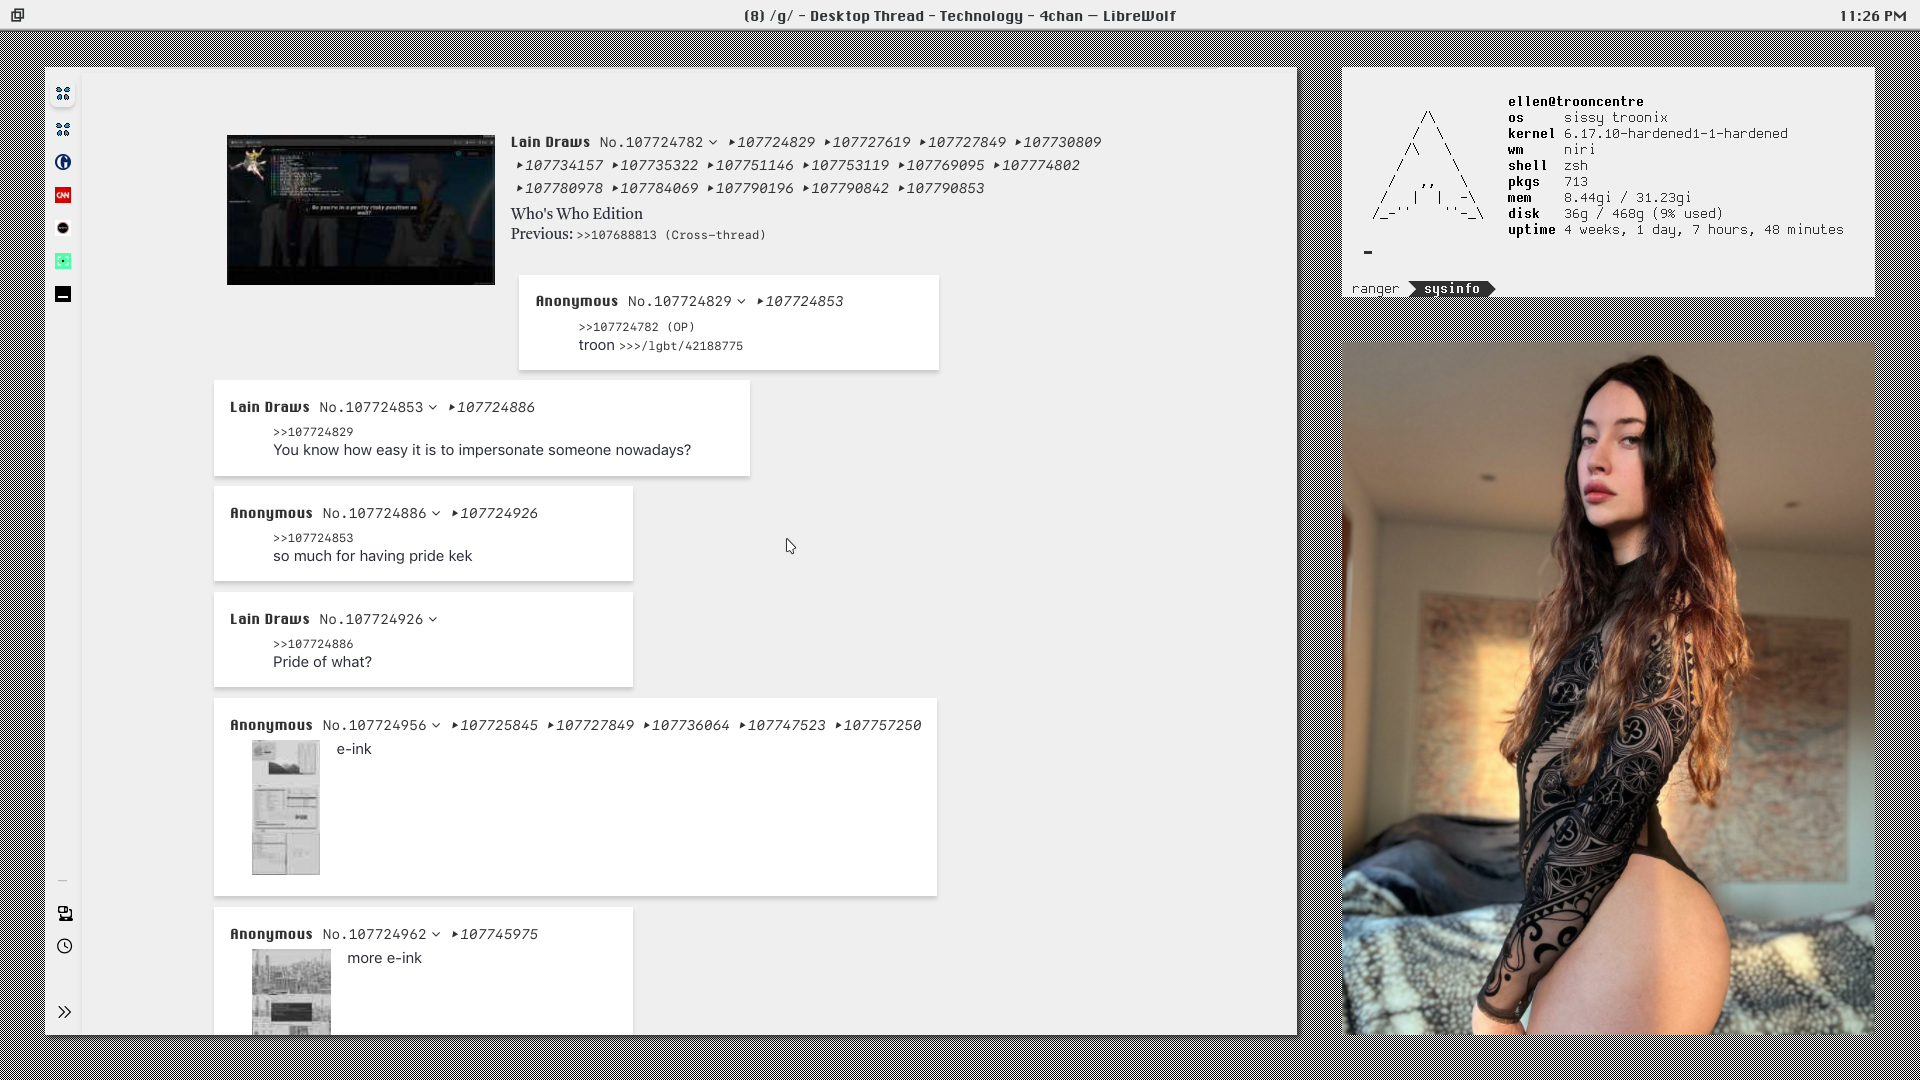This screenshot has width=1920, height=1080.
Task: Open the Guardian tab in the sidebar
Action: coord(63,162)
